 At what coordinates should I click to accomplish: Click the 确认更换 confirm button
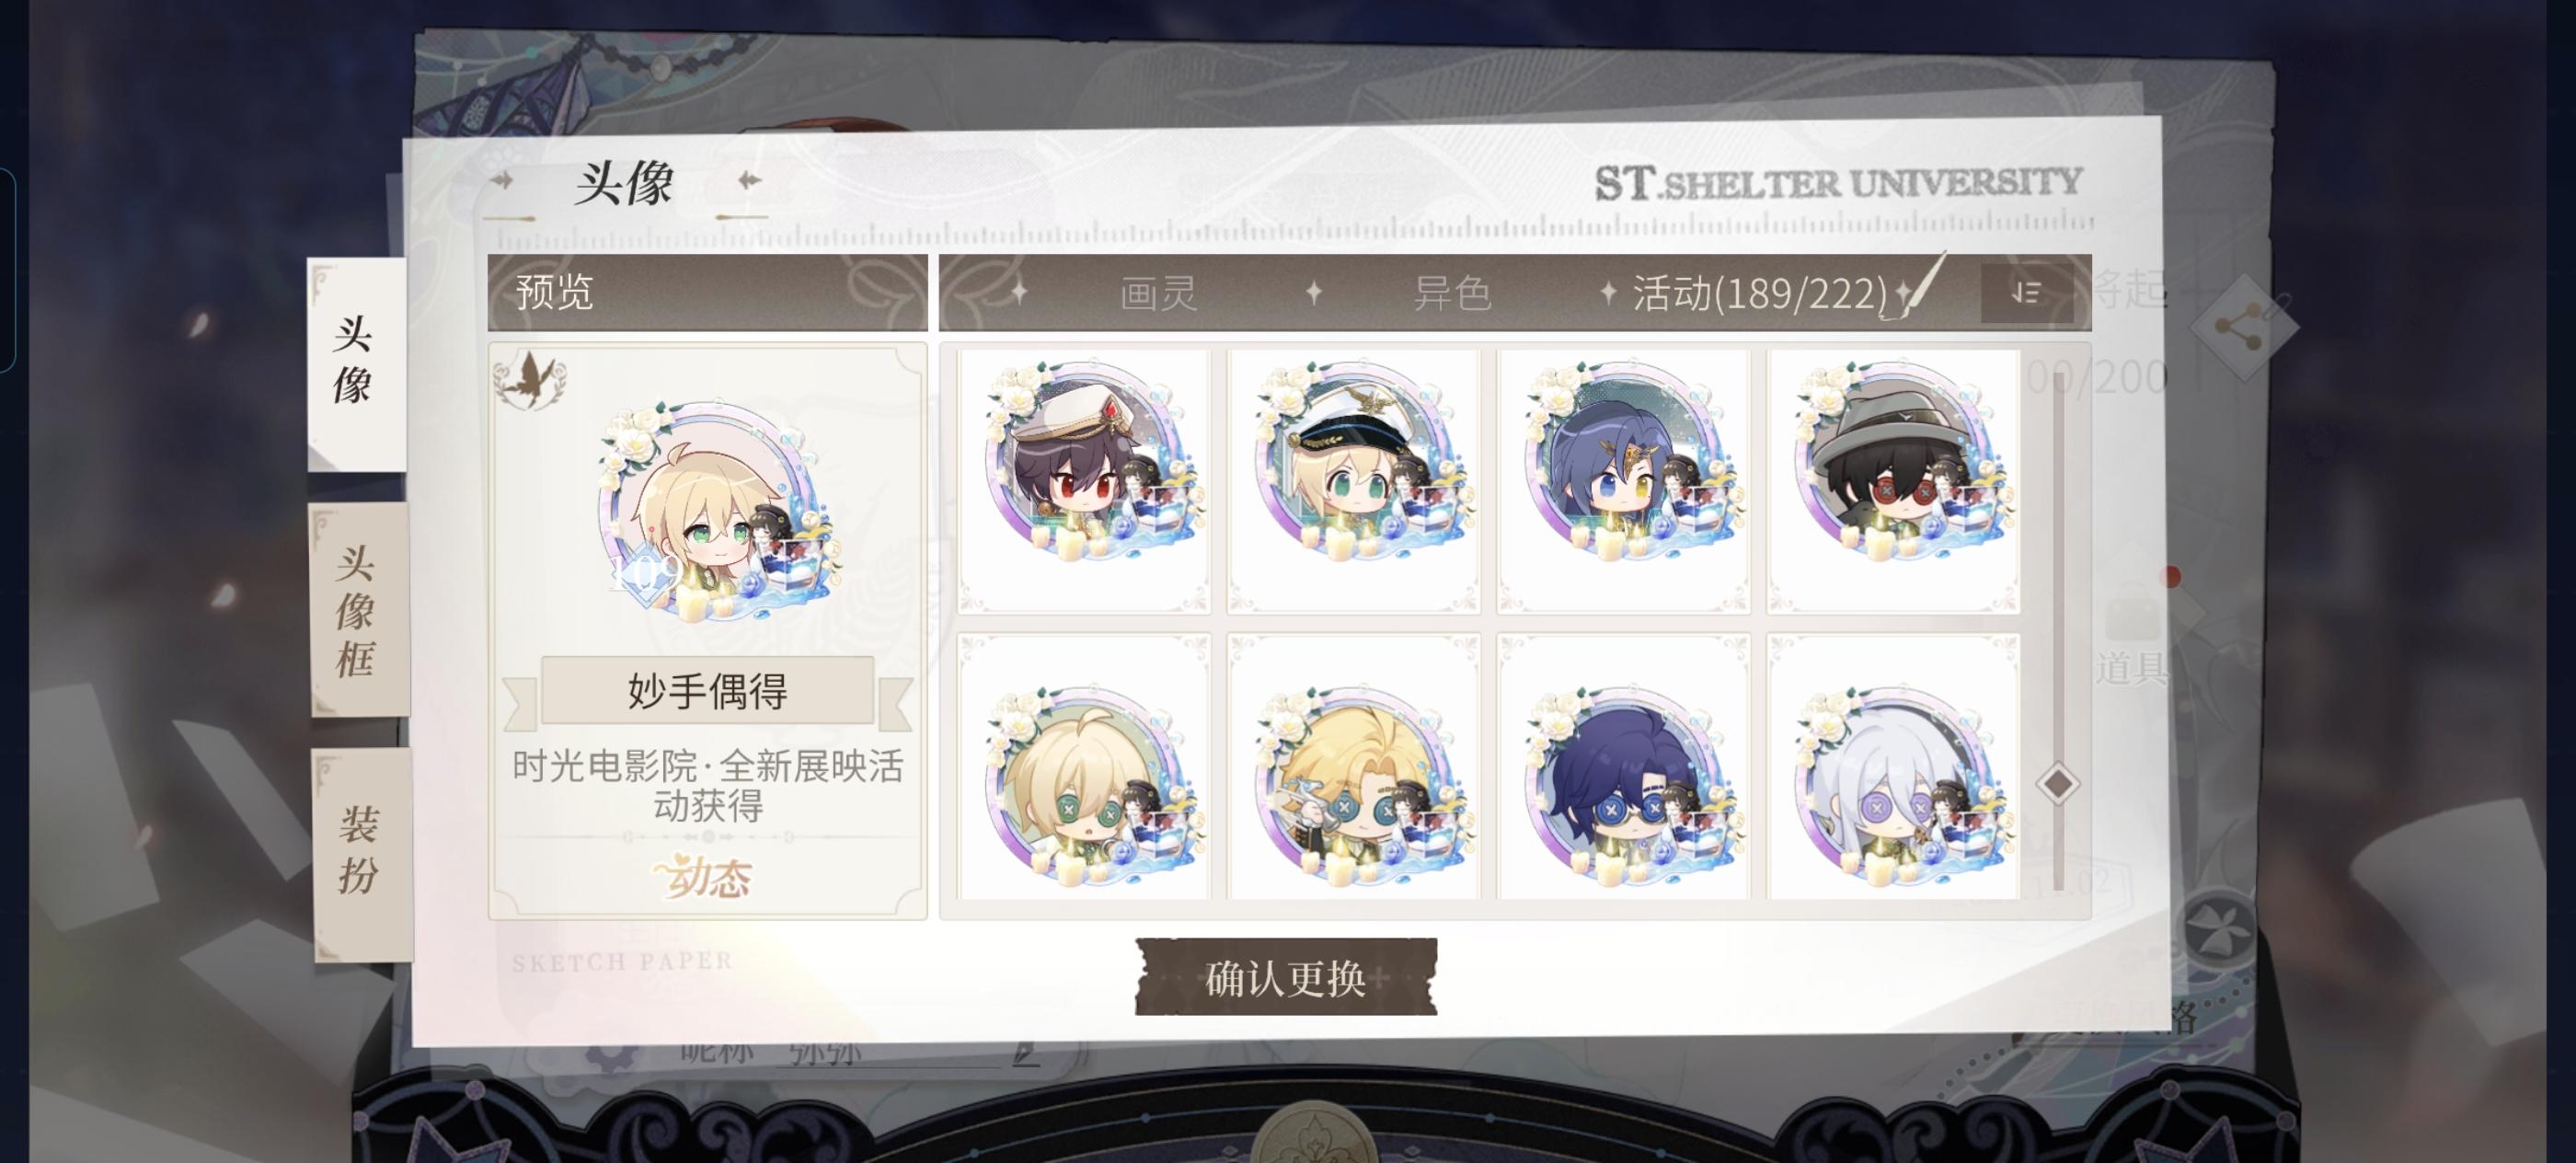click(x=1286, y=977)
